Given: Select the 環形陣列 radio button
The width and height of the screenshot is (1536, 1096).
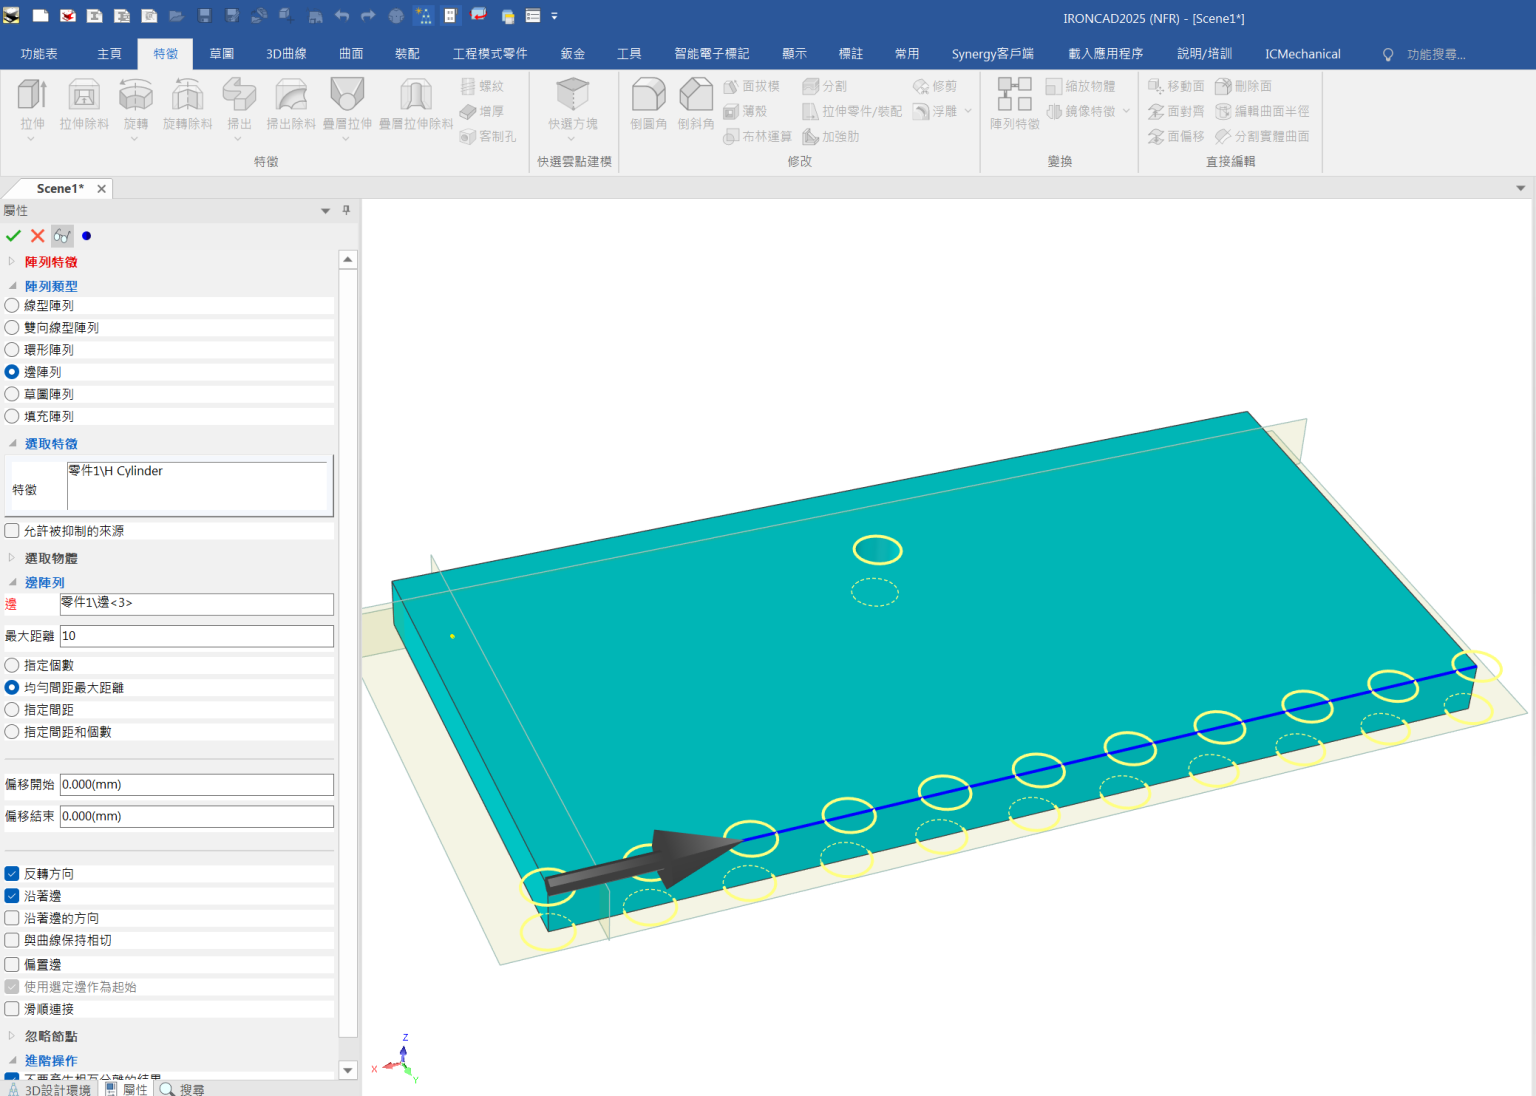Looking at the screenshot, I should pyautogui.click(x=11, y=349).
